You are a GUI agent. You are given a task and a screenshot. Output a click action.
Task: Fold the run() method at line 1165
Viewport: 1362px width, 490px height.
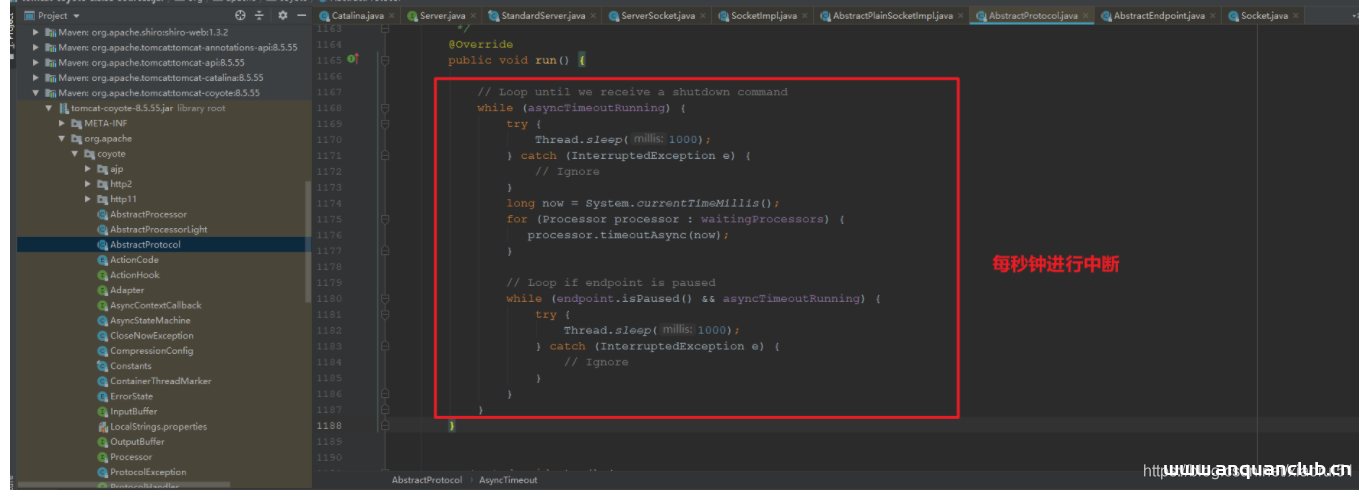click(385, 60)
